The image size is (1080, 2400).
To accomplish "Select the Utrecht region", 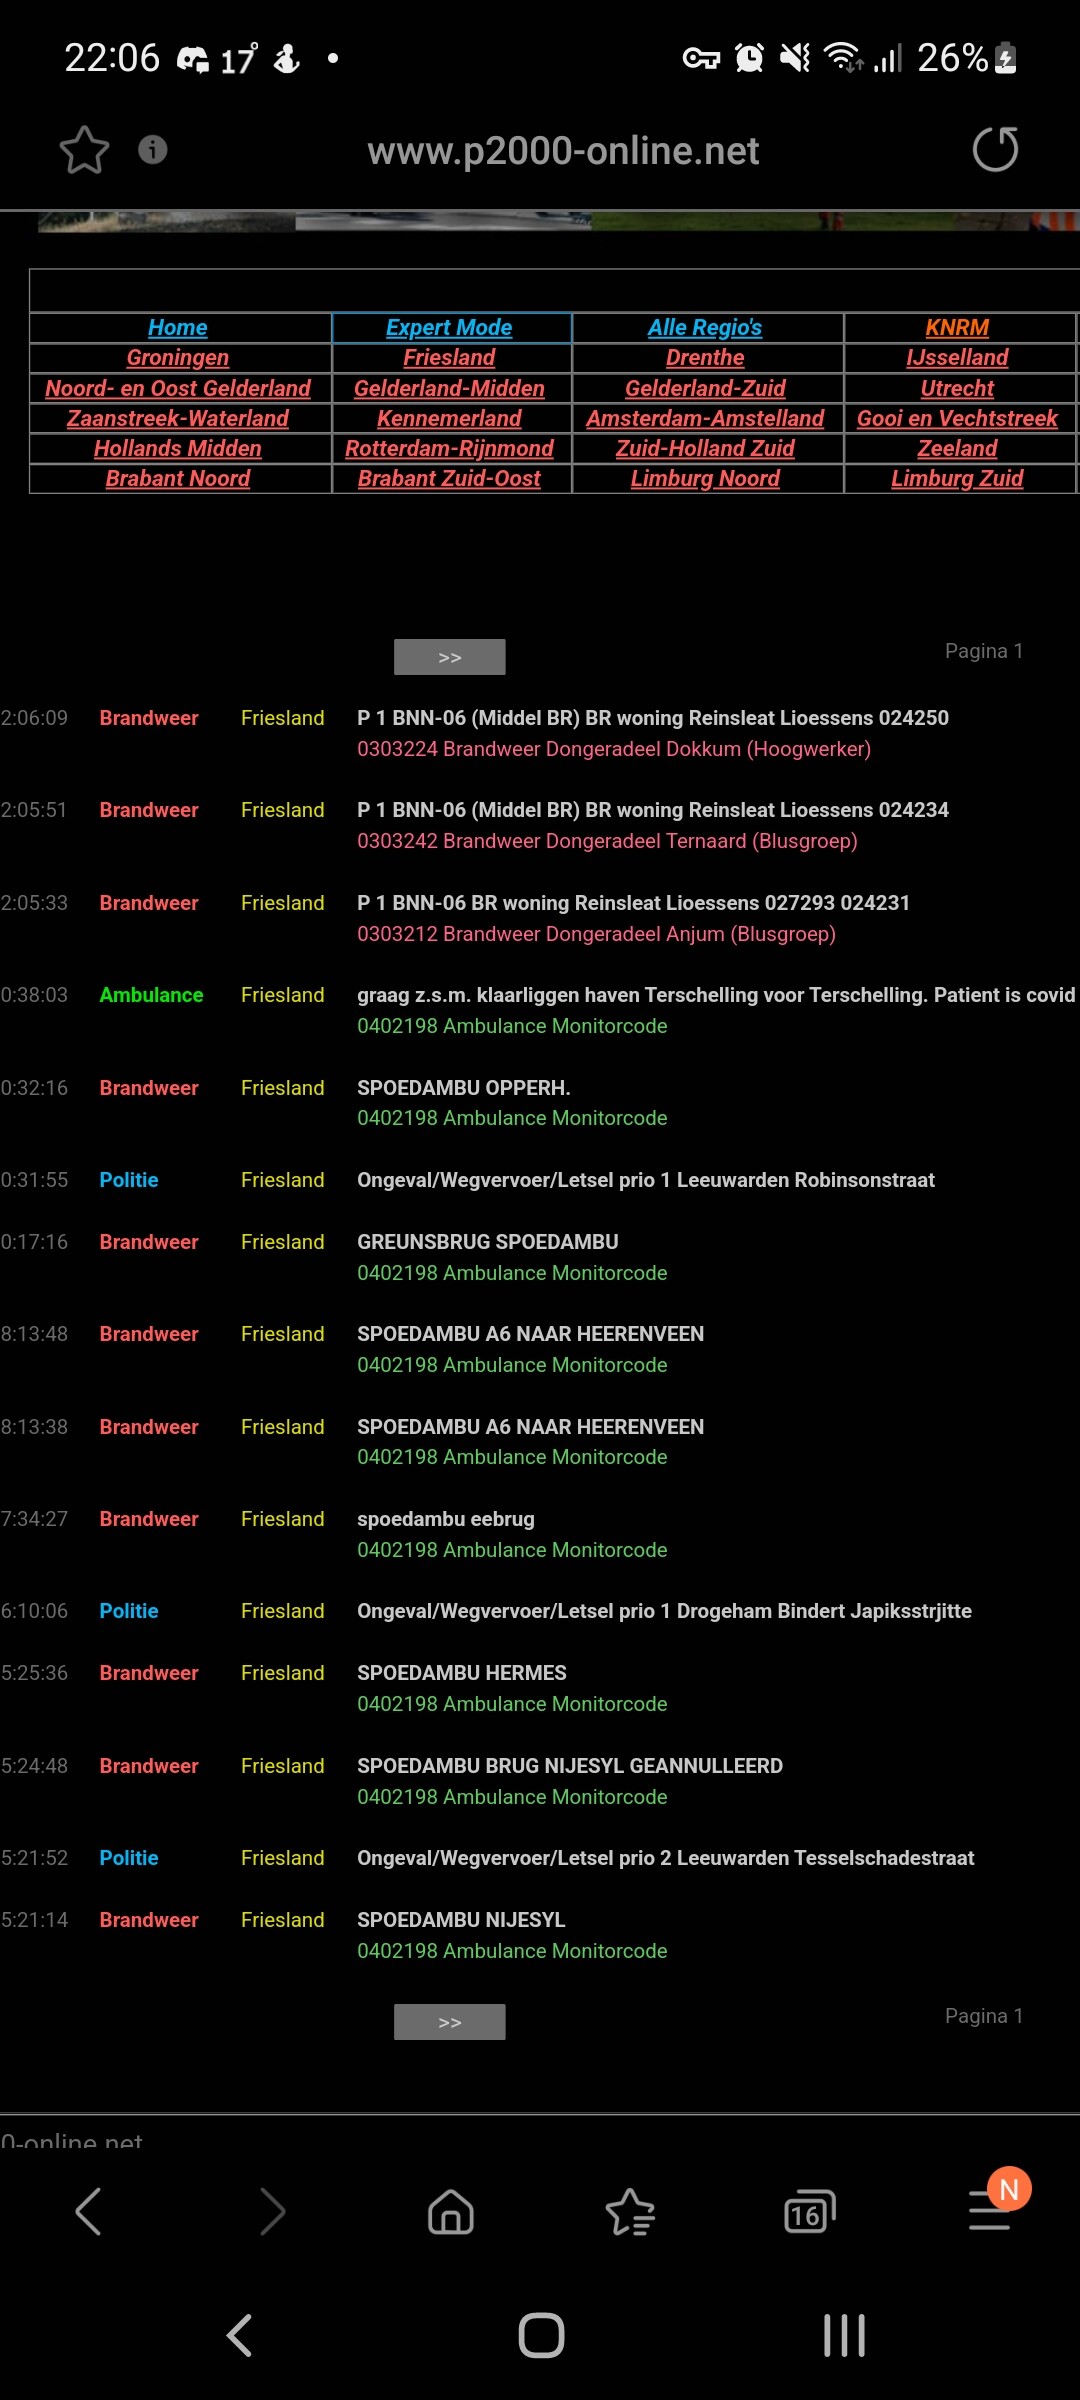I will tap(957, 388).
